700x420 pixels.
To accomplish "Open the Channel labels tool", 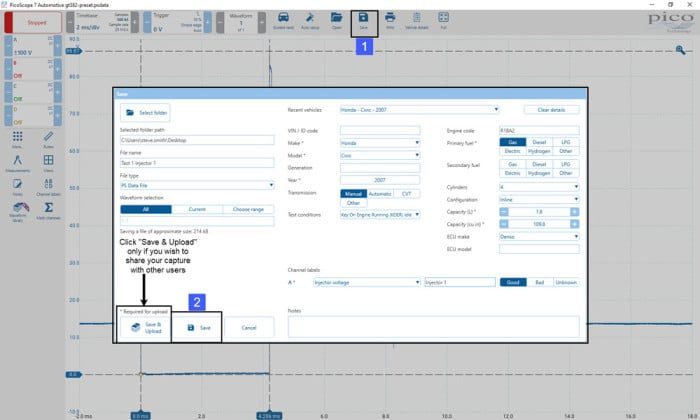I will [48, 187].
